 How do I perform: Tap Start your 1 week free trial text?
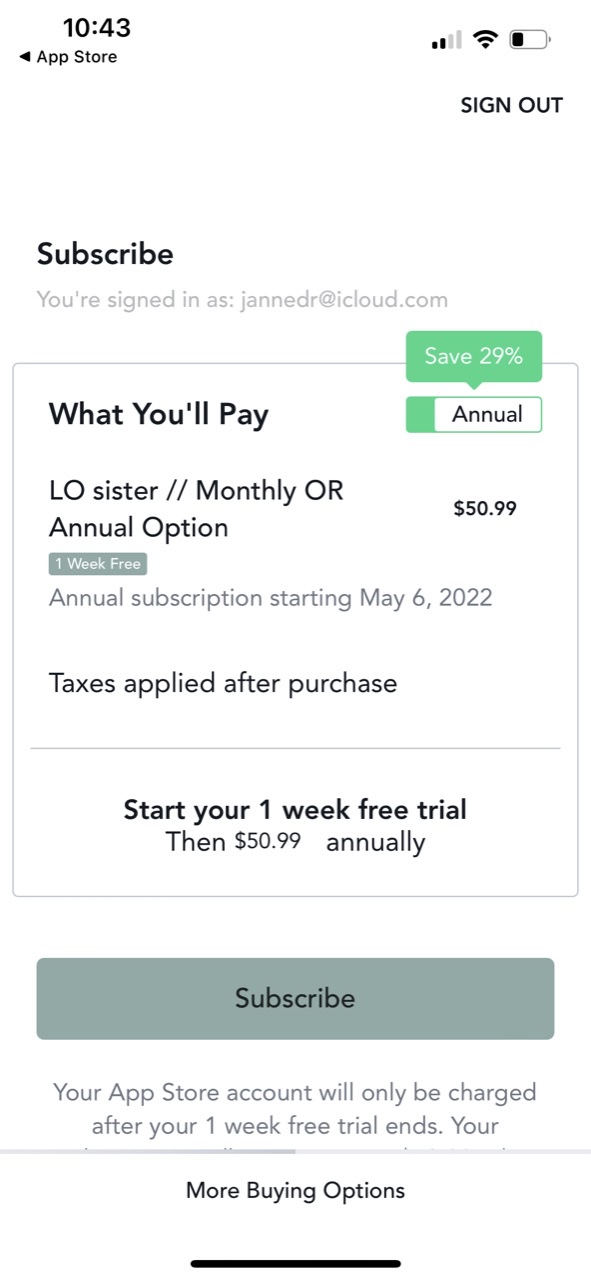pyautogui.click(x=295, y=809)
